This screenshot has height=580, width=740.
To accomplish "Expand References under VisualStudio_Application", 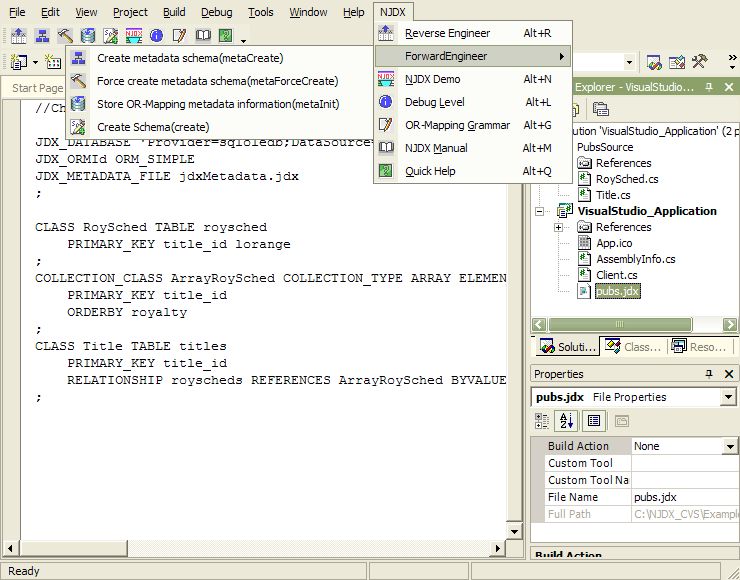I will coord(558,227).
